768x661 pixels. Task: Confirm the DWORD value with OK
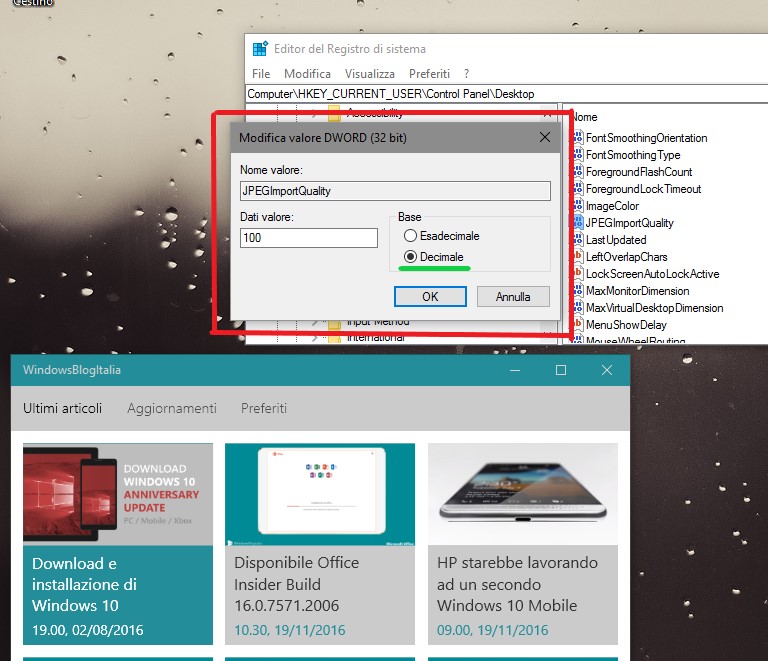pyautogui.click(x=430, y=297)
